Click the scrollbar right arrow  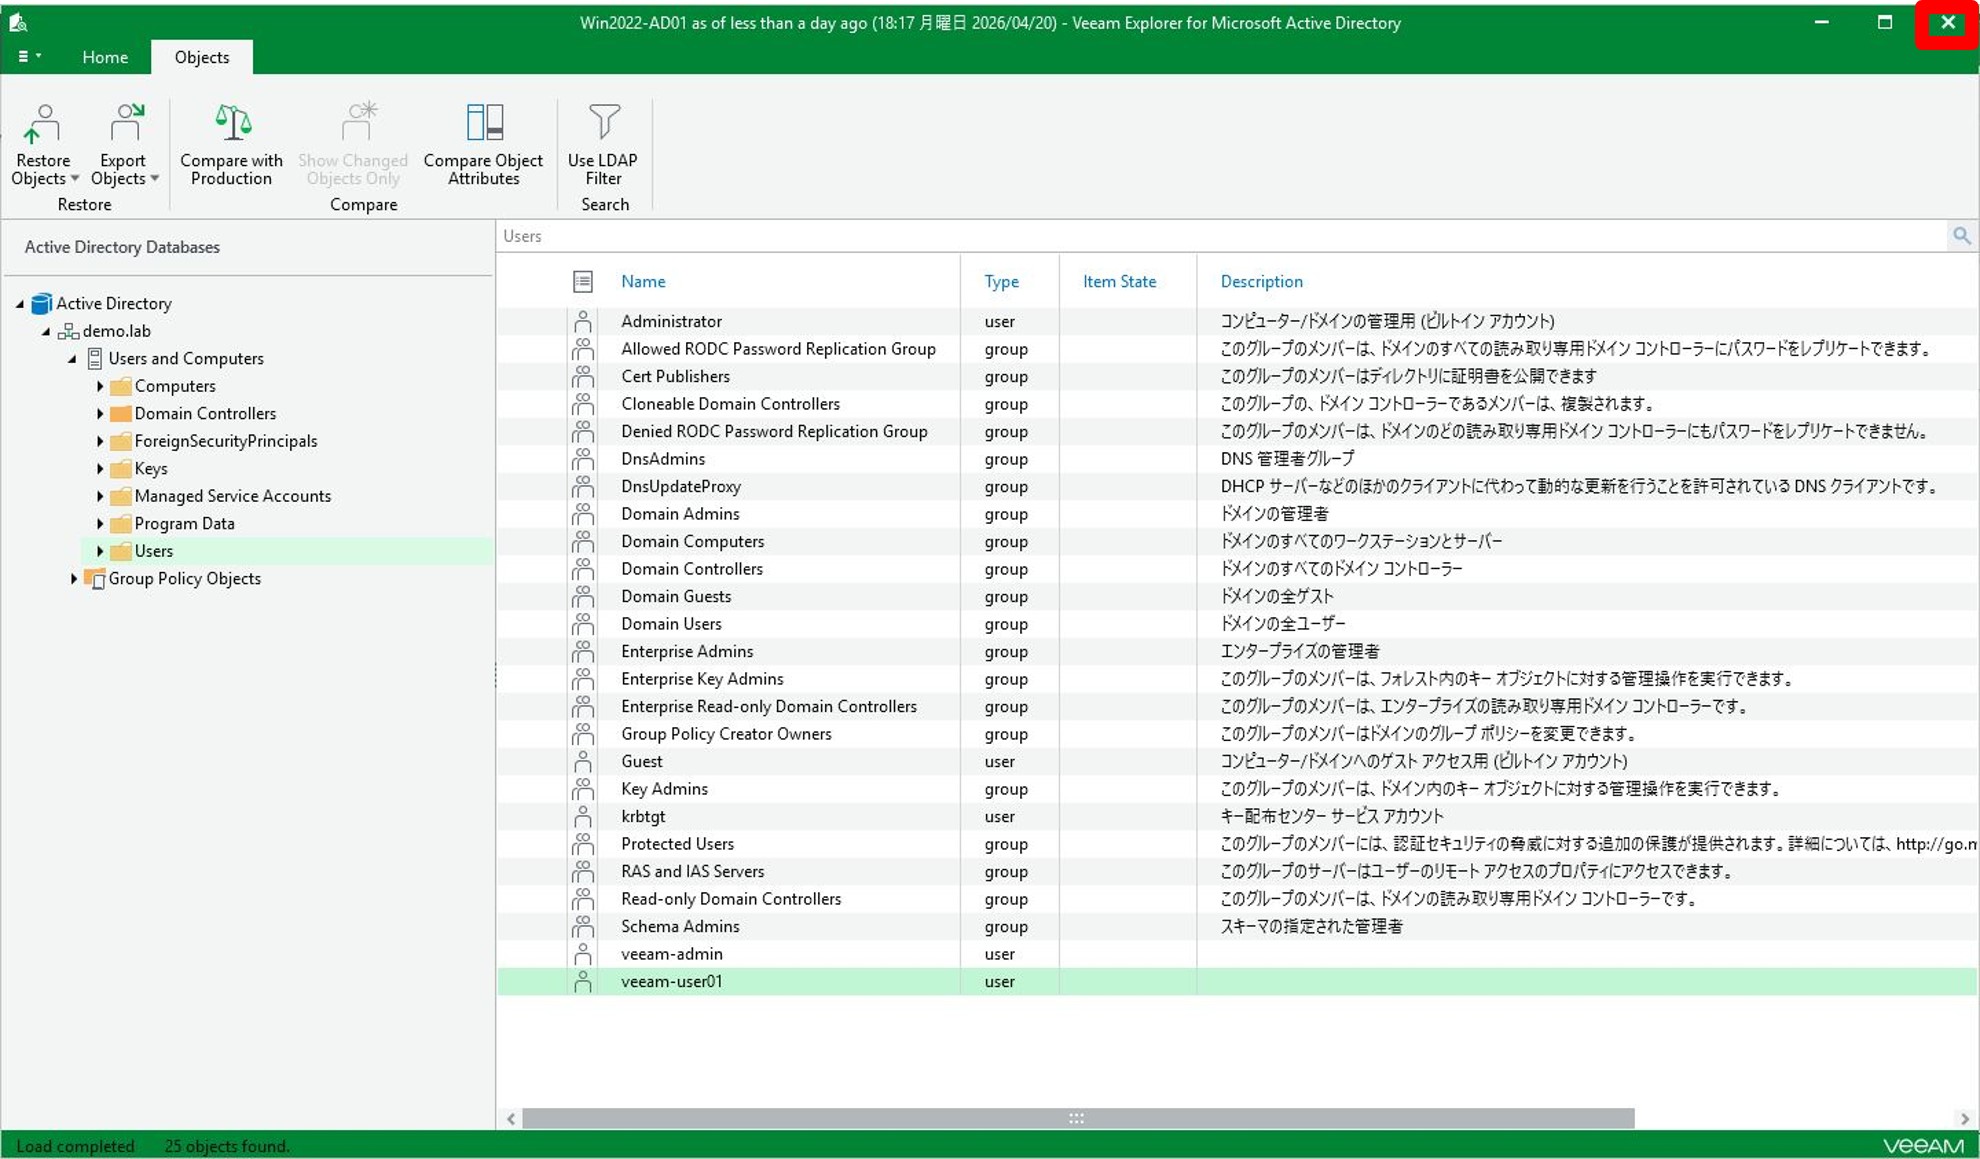[1964, 1118]
